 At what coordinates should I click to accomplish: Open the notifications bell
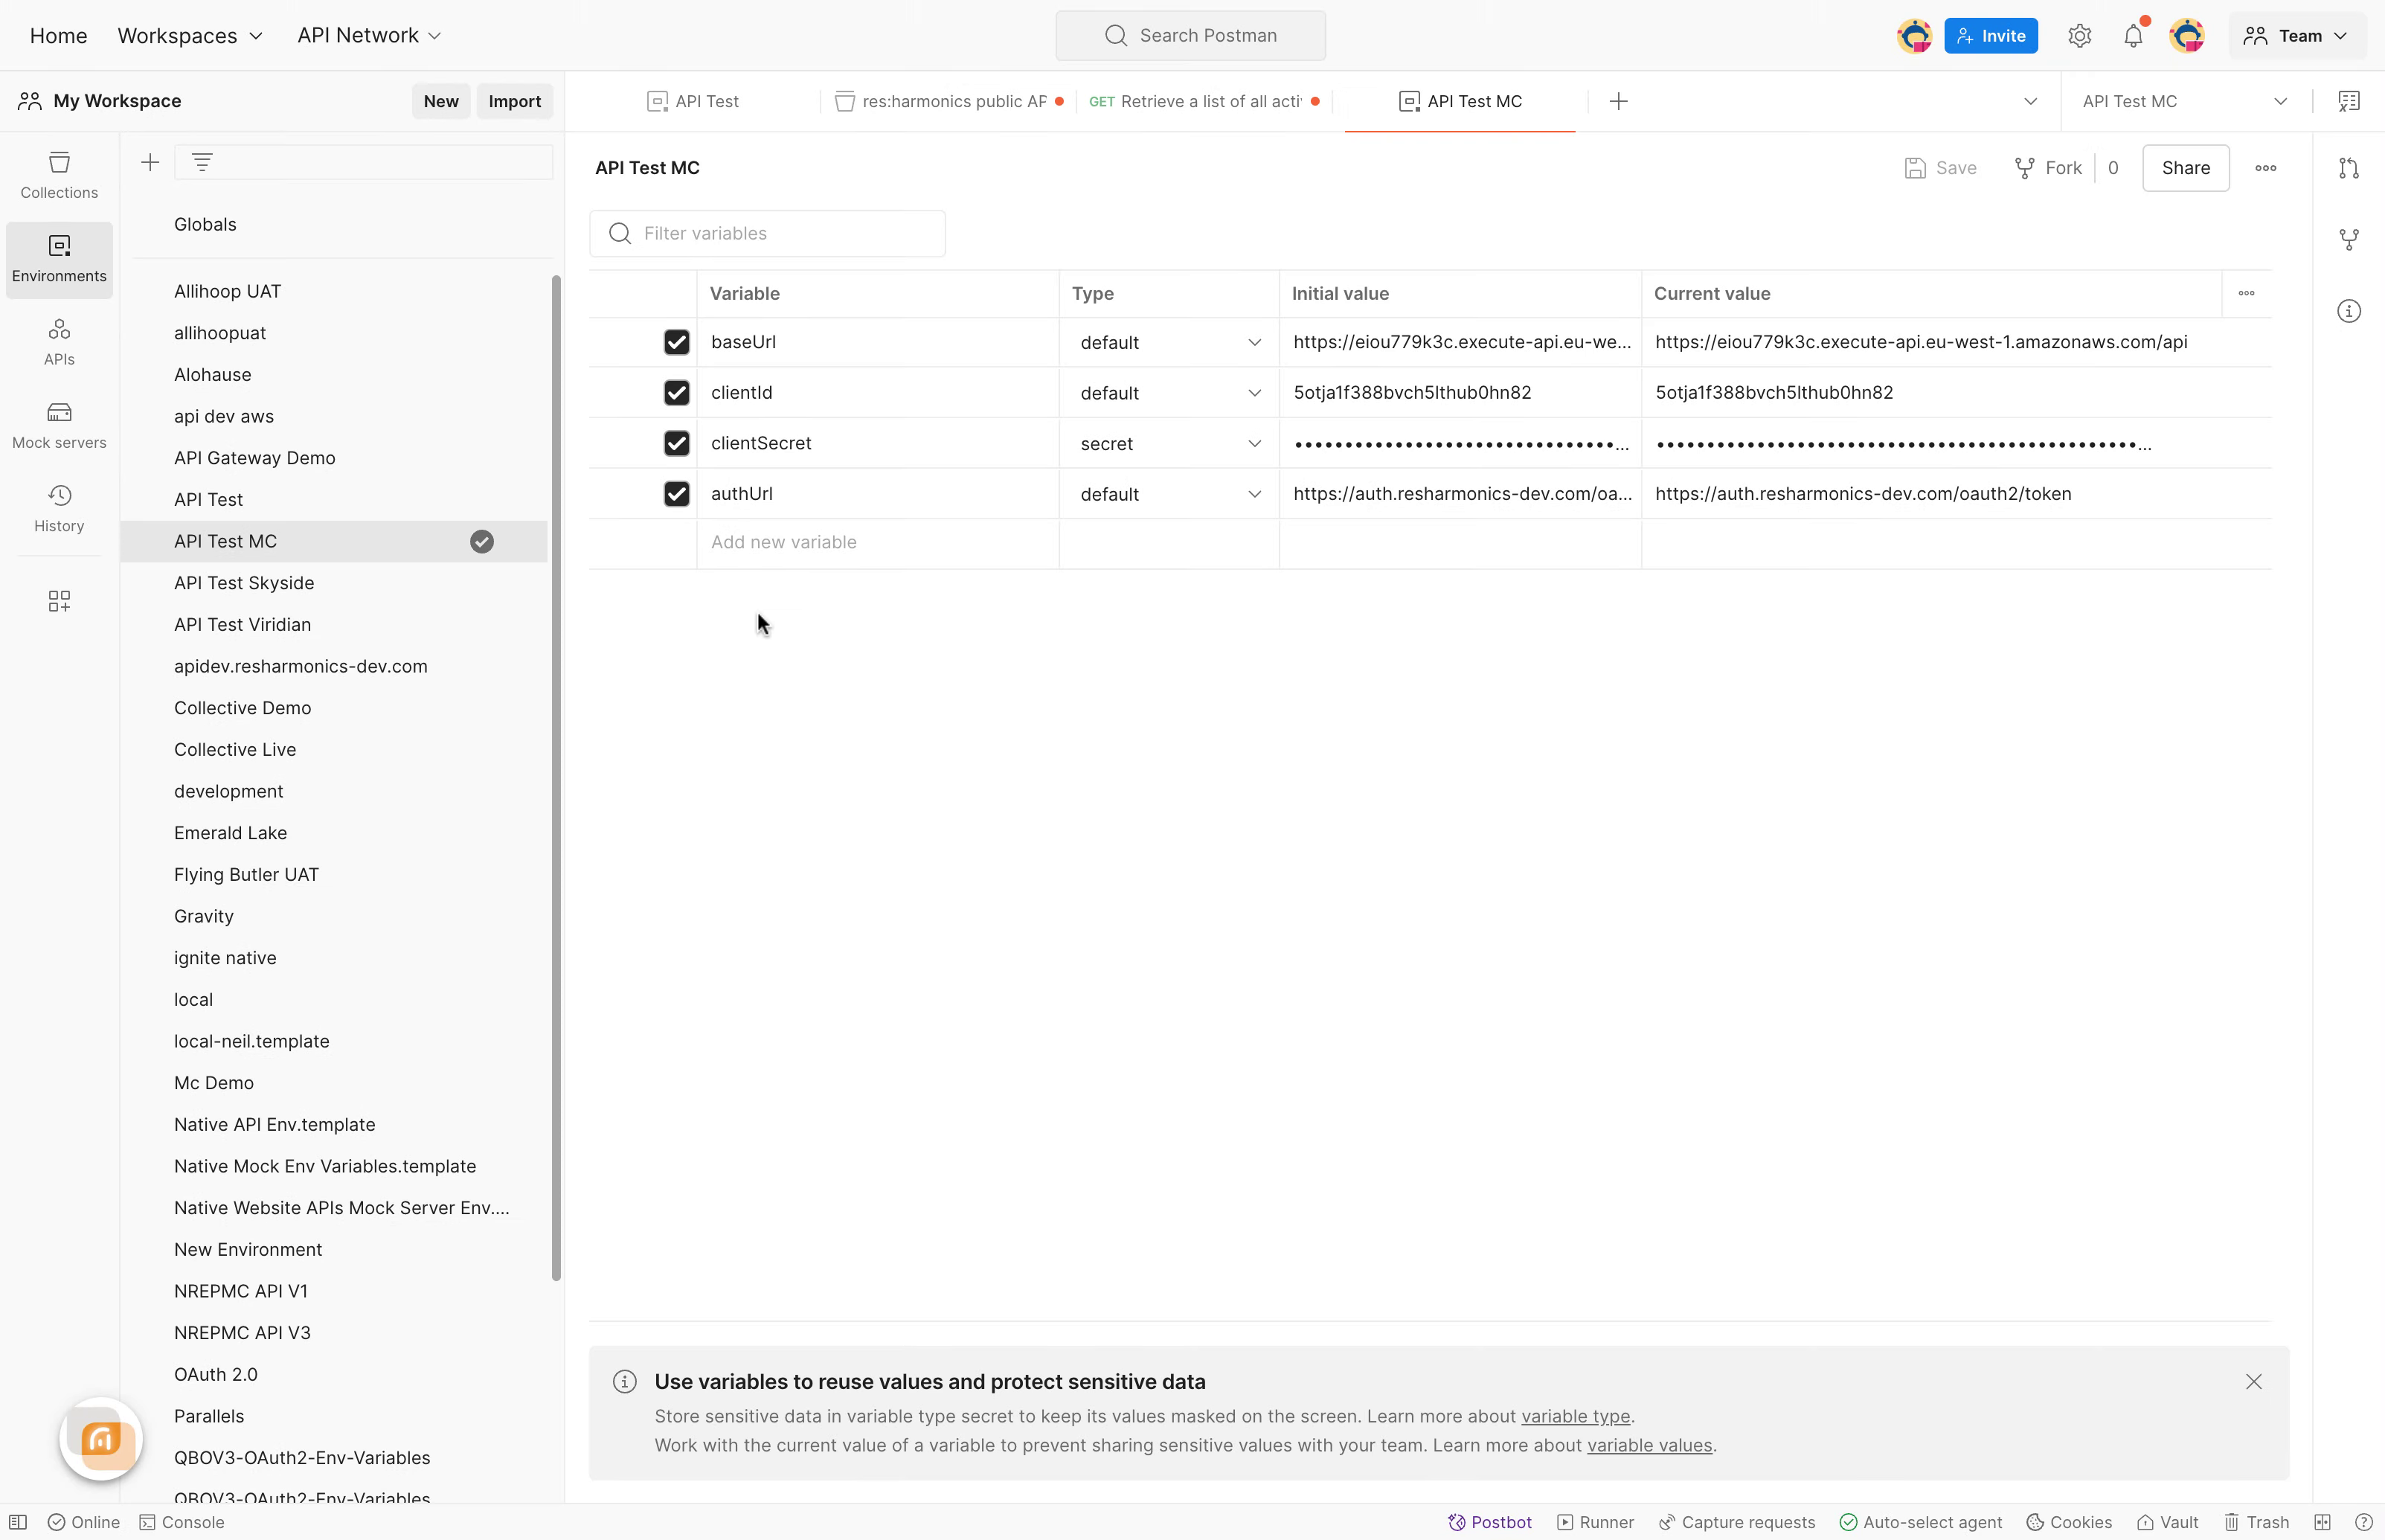tap(2133, 36)
